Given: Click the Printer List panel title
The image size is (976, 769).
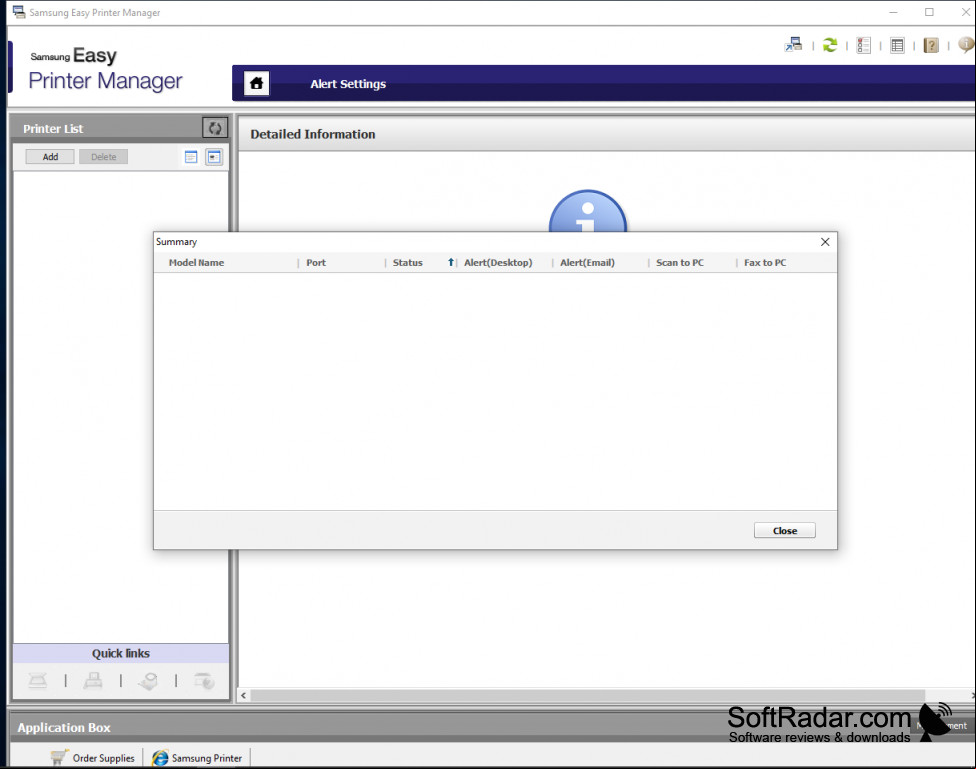Looking at the screenshot, I should coord(53,129).
